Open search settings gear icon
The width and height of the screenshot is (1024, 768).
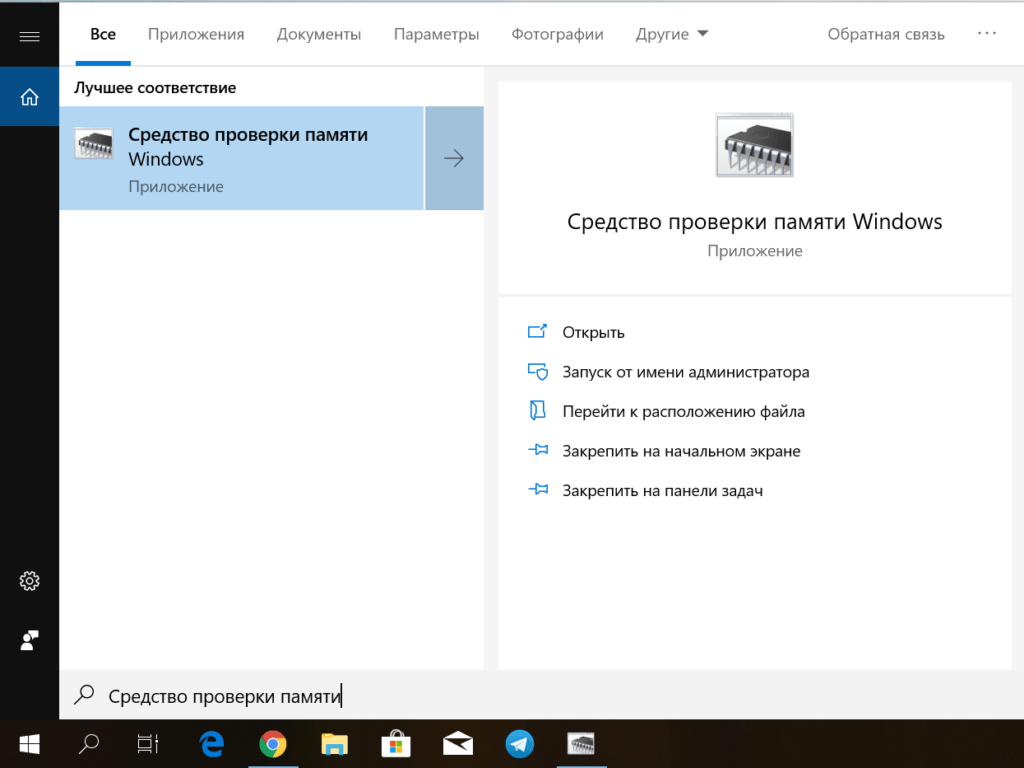[x=29, y=581]
